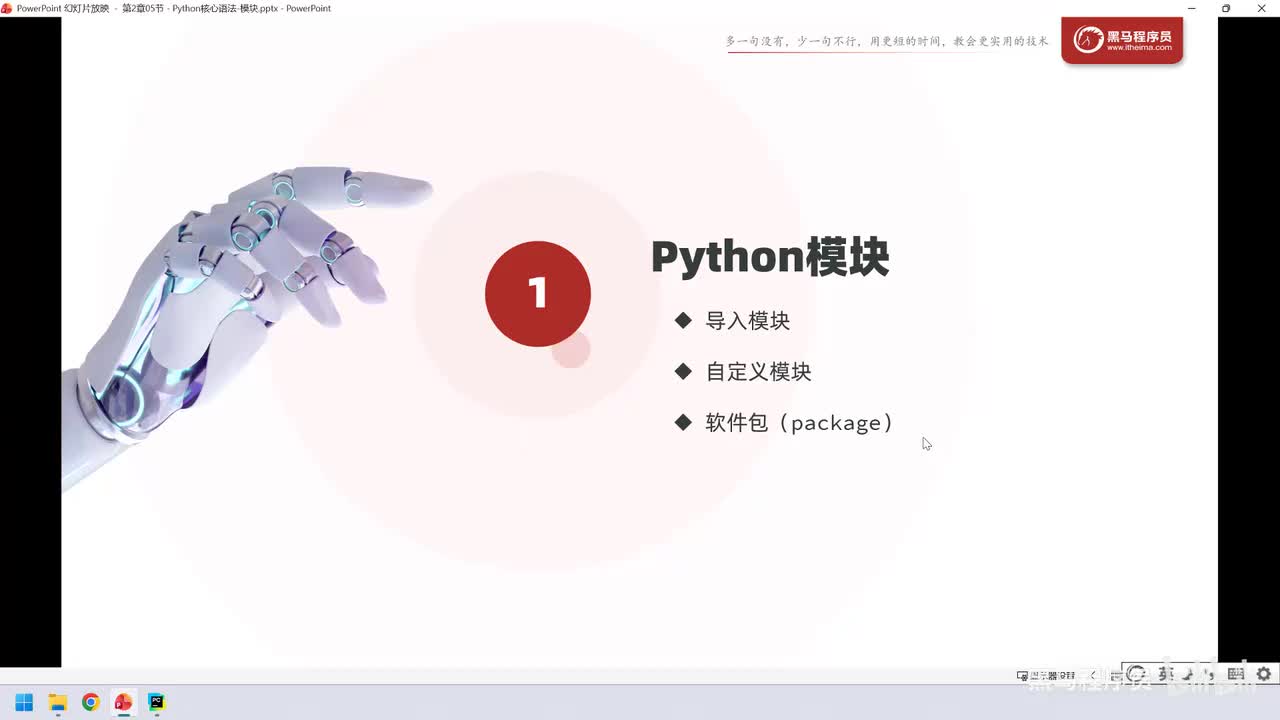Image resolution: width=1280 pixels, height=720 pixels.
Task: Go to previous slide arrow
Action: coord(1093,675)
